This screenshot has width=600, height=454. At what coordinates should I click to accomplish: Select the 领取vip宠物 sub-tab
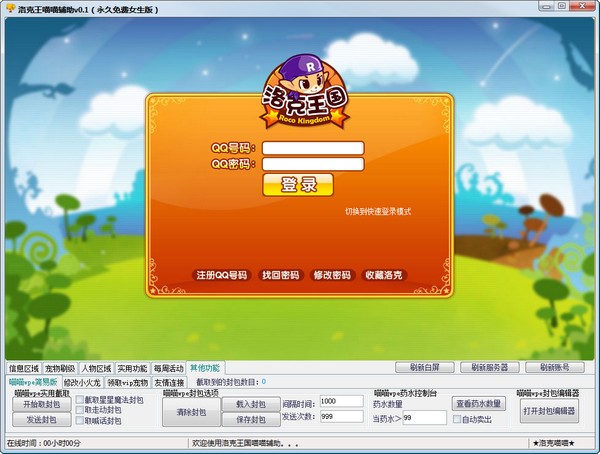tap(127, 382)
